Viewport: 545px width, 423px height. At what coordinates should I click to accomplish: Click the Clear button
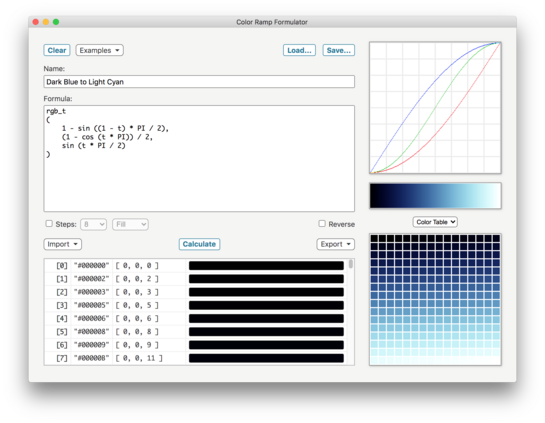[57, 50]
